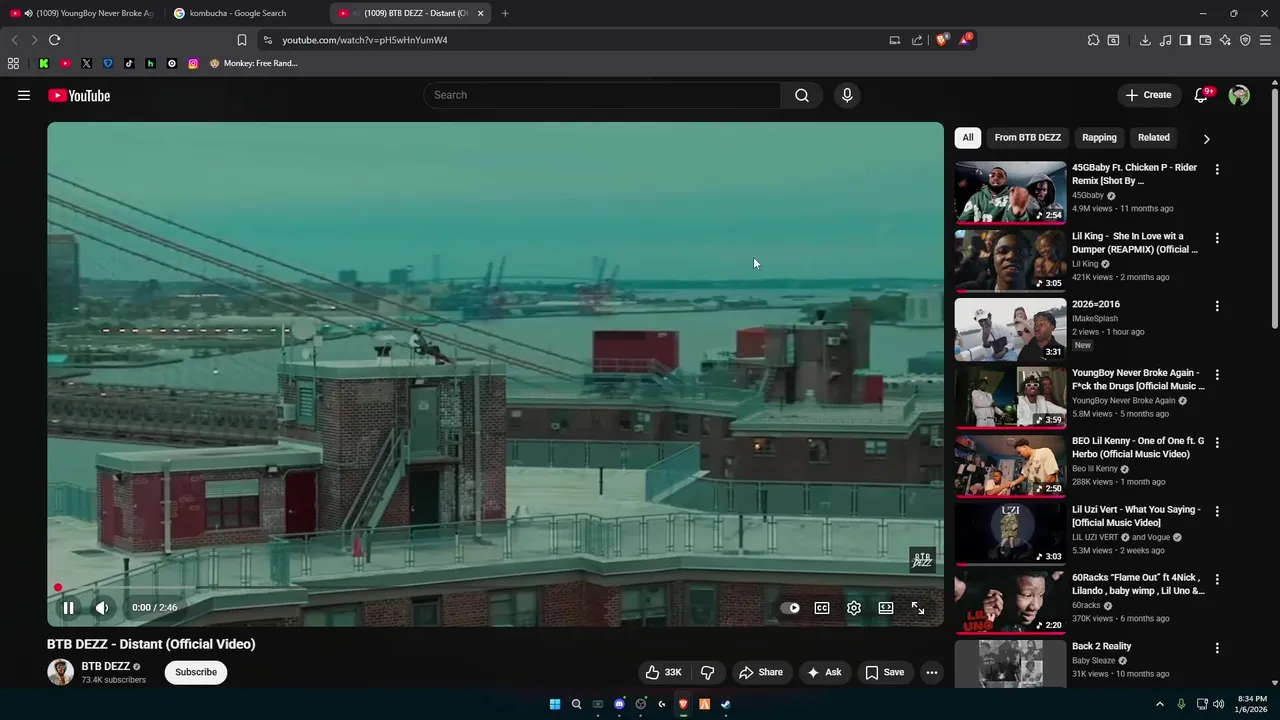
Task: Save the video to a playlist
Action: click(885, 672)
